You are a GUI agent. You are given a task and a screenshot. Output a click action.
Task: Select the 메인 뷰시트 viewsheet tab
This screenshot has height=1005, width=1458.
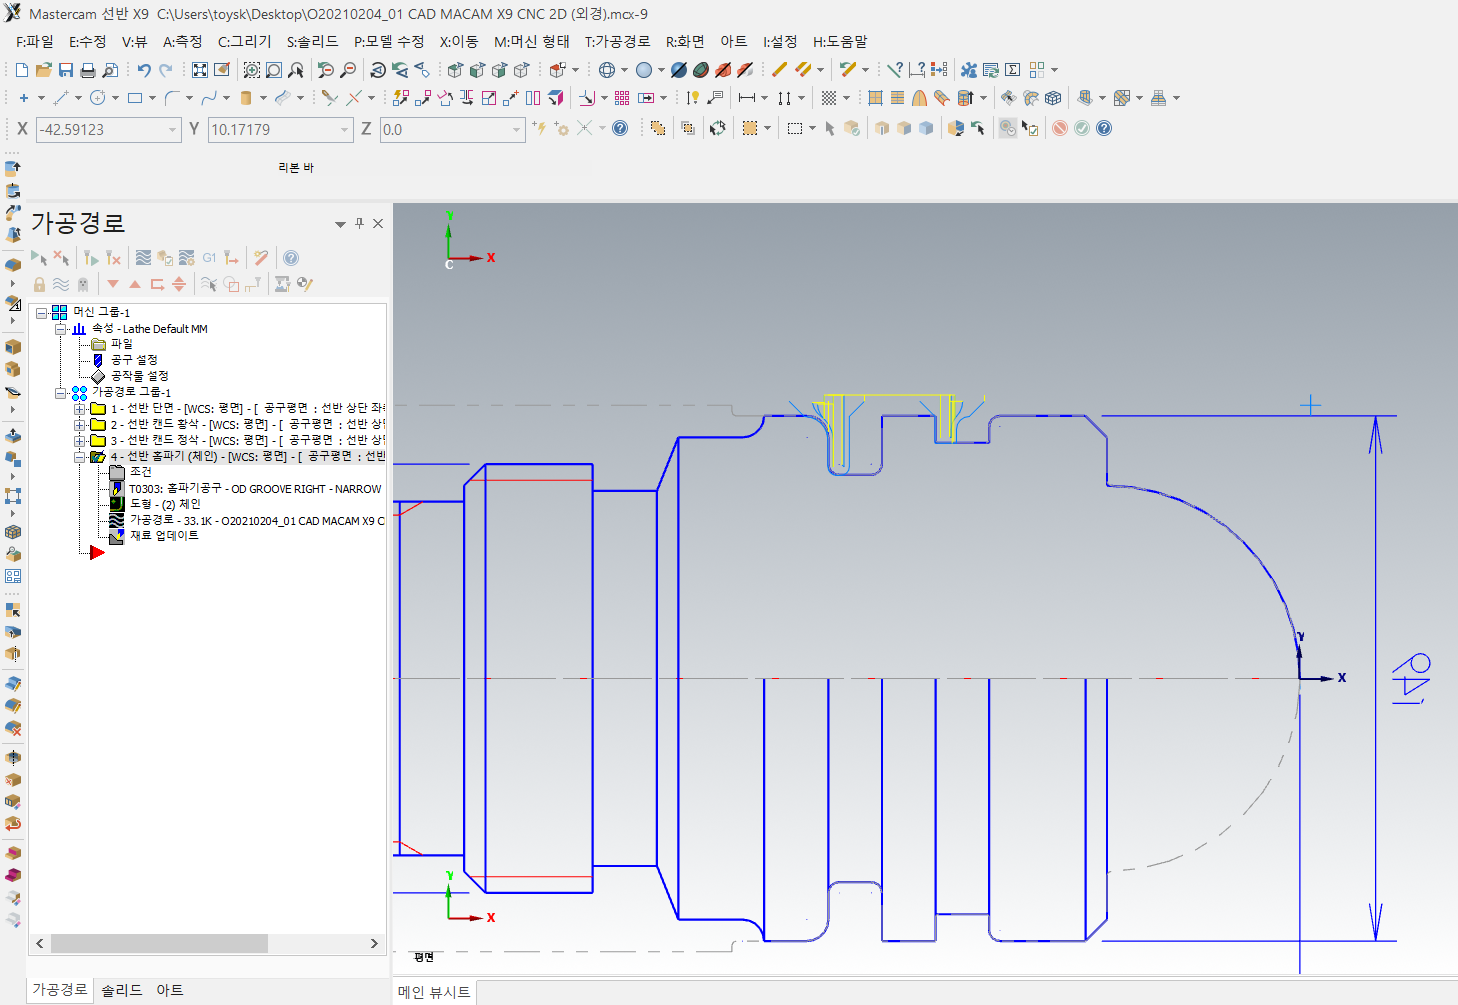point(434,992)
